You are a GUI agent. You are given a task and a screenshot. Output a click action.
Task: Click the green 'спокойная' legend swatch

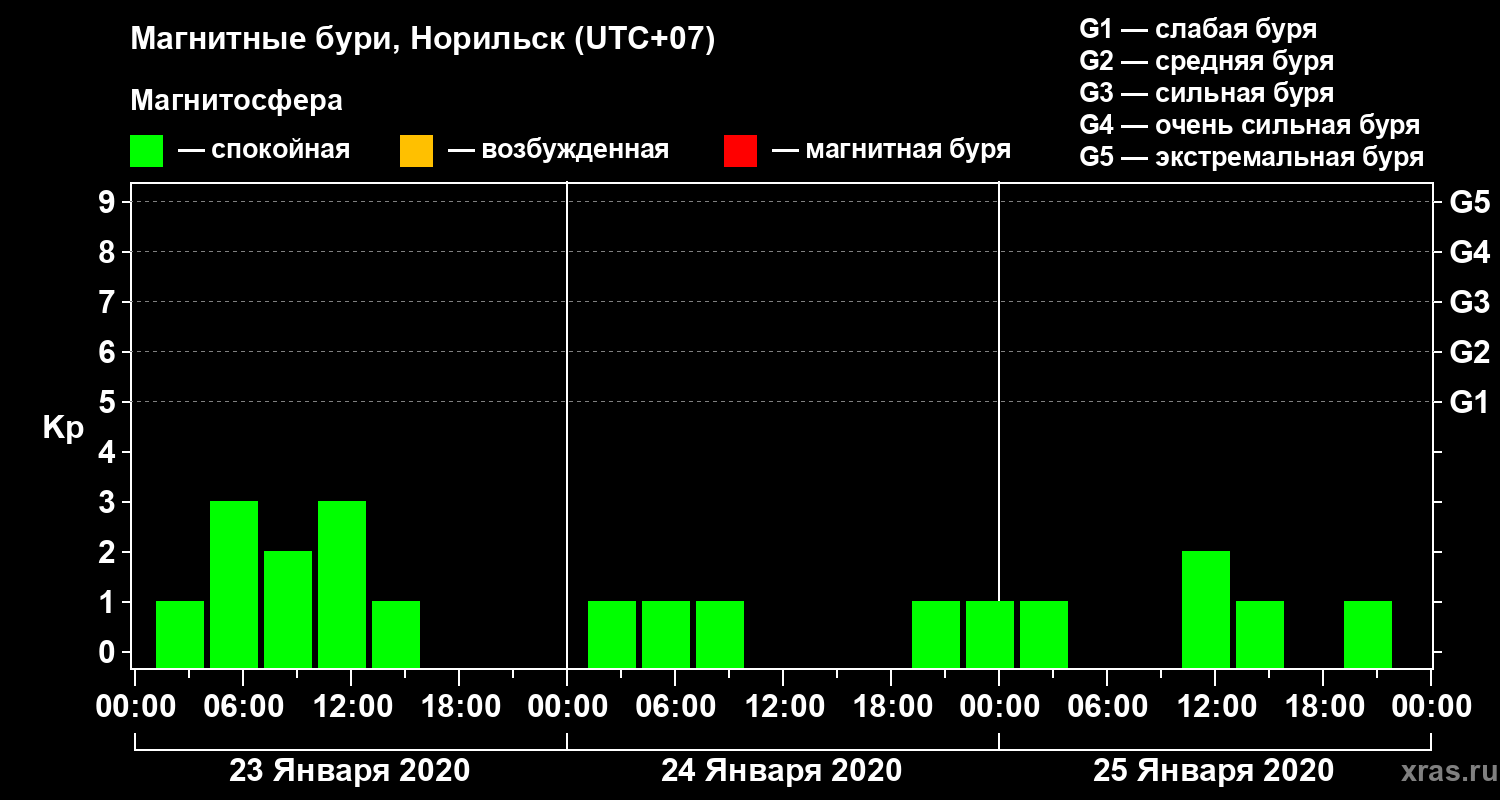point(147,151)
